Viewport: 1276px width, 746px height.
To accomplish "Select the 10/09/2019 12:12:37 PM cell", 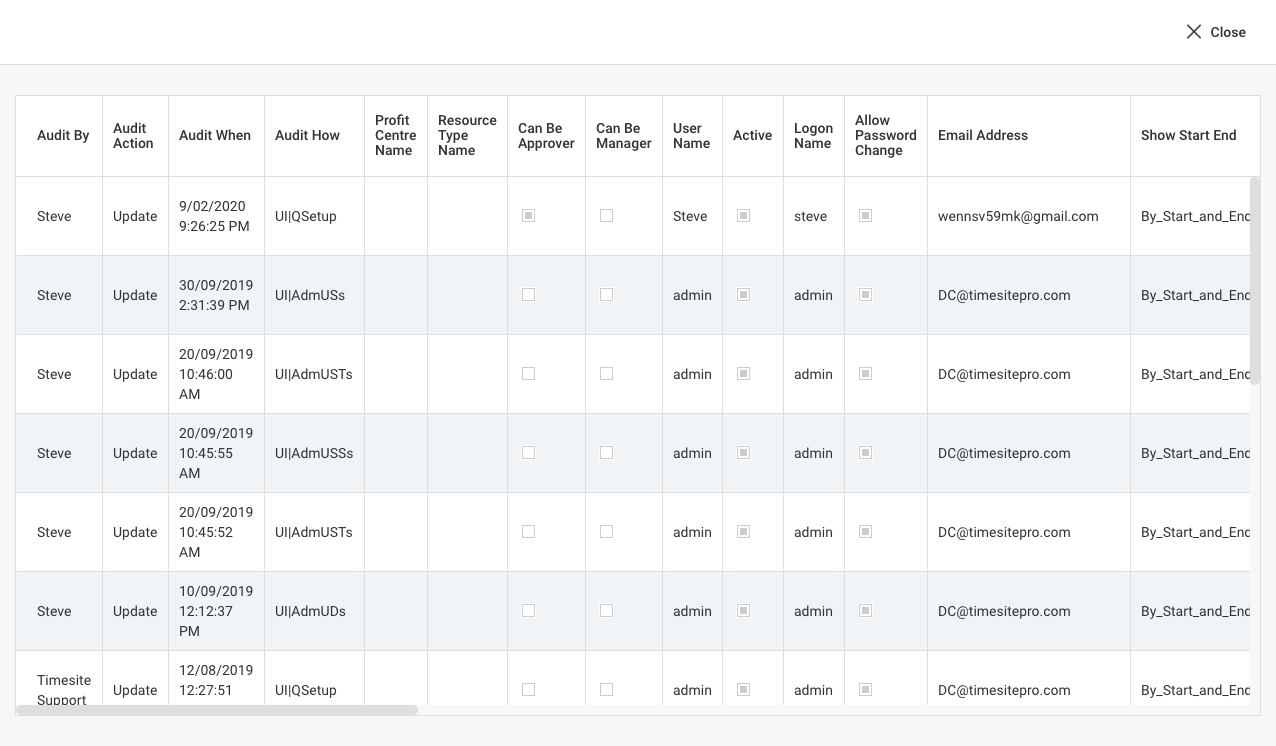I will pyautogui.click(x=216, y=611).
